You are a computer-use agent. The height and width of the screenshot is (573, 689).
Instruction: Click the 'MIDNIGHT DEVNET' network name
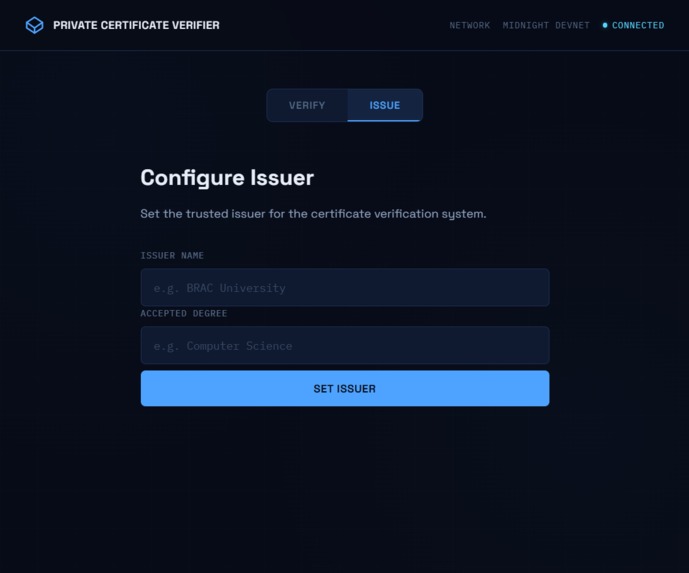(546, 25)
